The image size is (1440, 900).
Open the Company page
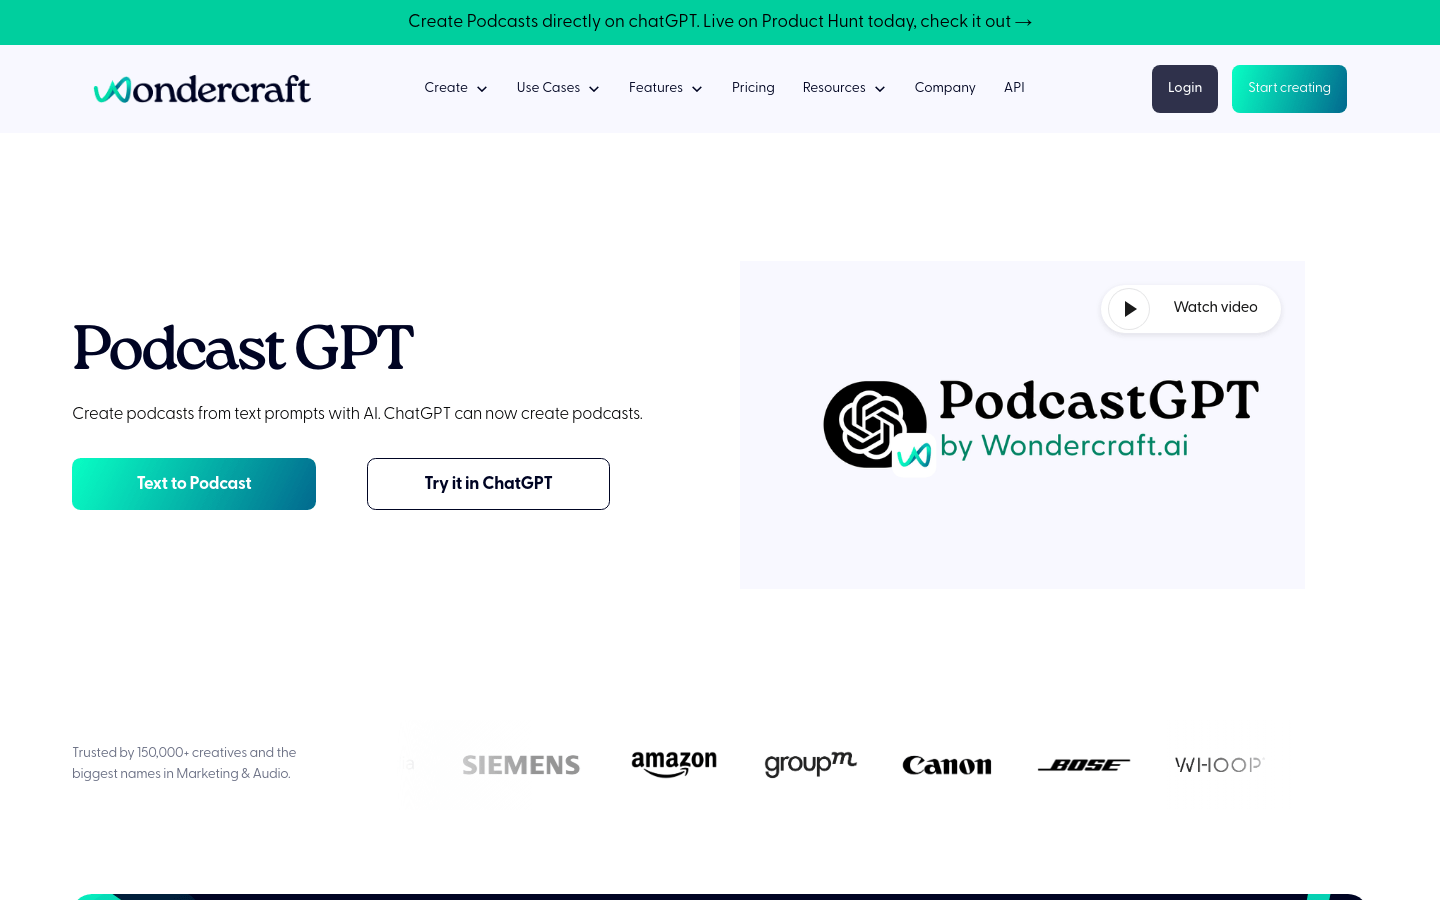[x=945, y=88]
